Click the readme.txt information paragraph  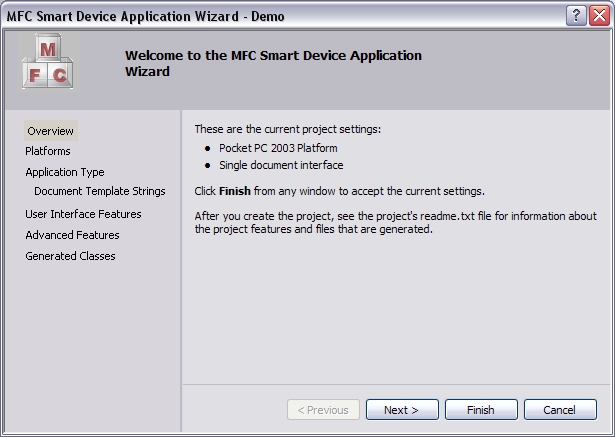pos(395,222)
